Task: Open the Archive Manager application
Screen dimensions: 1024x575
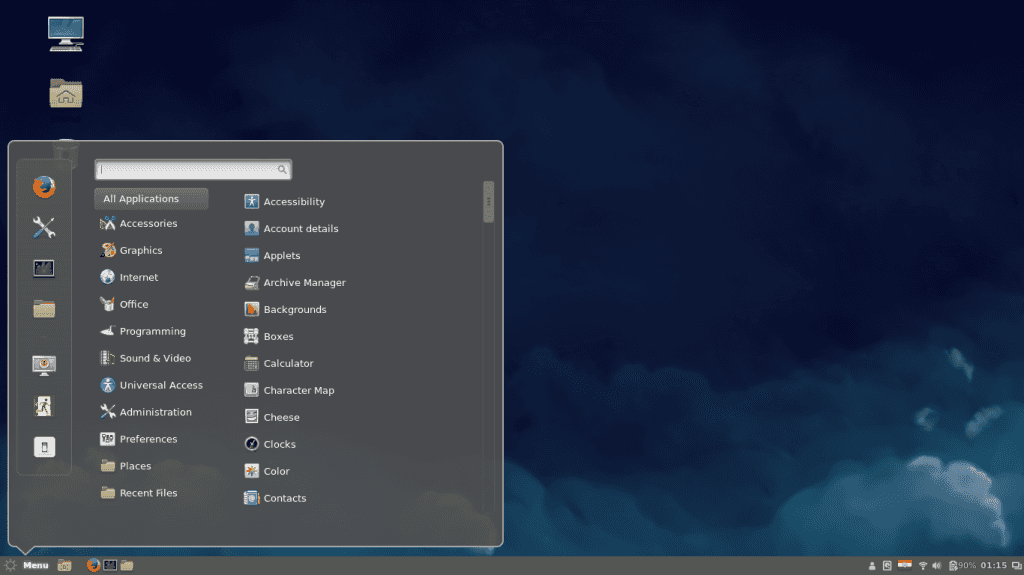Action: click(304, 283)
